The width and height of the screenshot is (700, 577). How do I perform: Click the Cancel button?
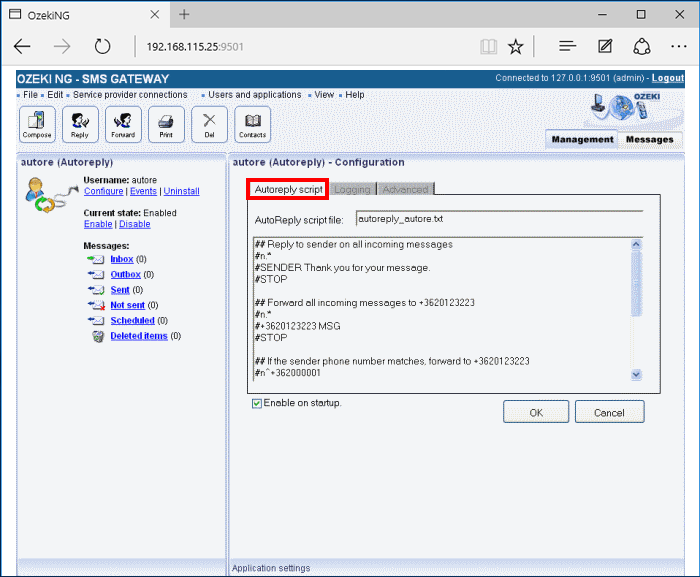coord(609,412)
